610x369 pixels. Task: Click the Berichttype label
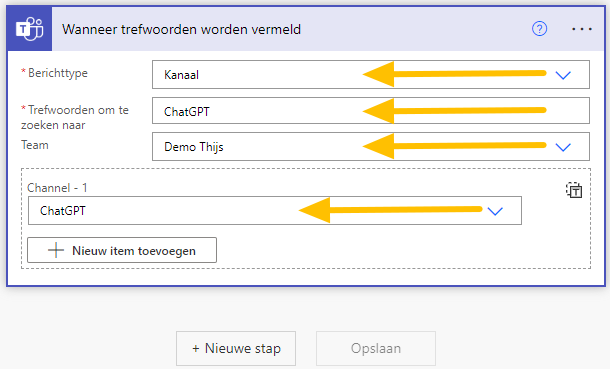[x=58, y=73]
